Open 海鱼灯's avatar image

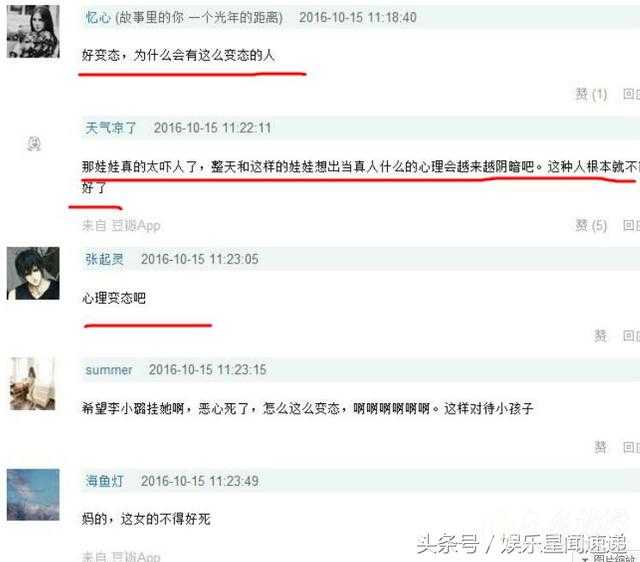point(33,495)
